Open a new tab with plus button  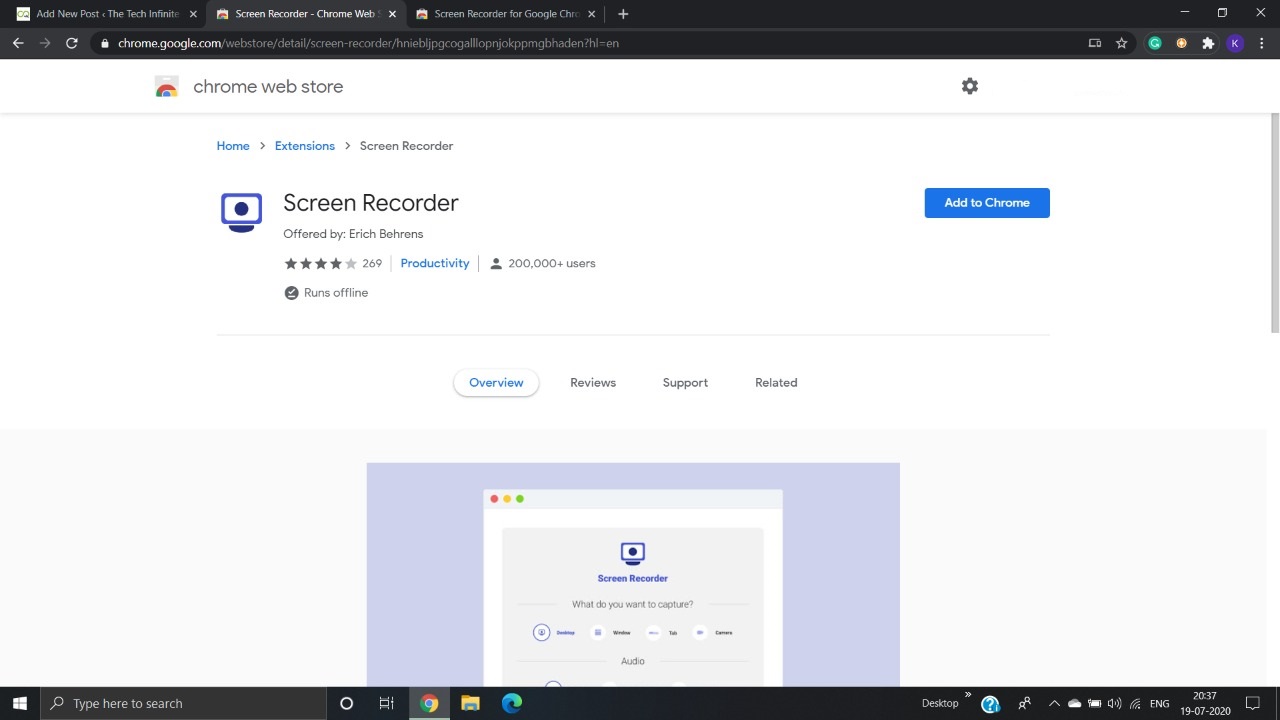623,14
